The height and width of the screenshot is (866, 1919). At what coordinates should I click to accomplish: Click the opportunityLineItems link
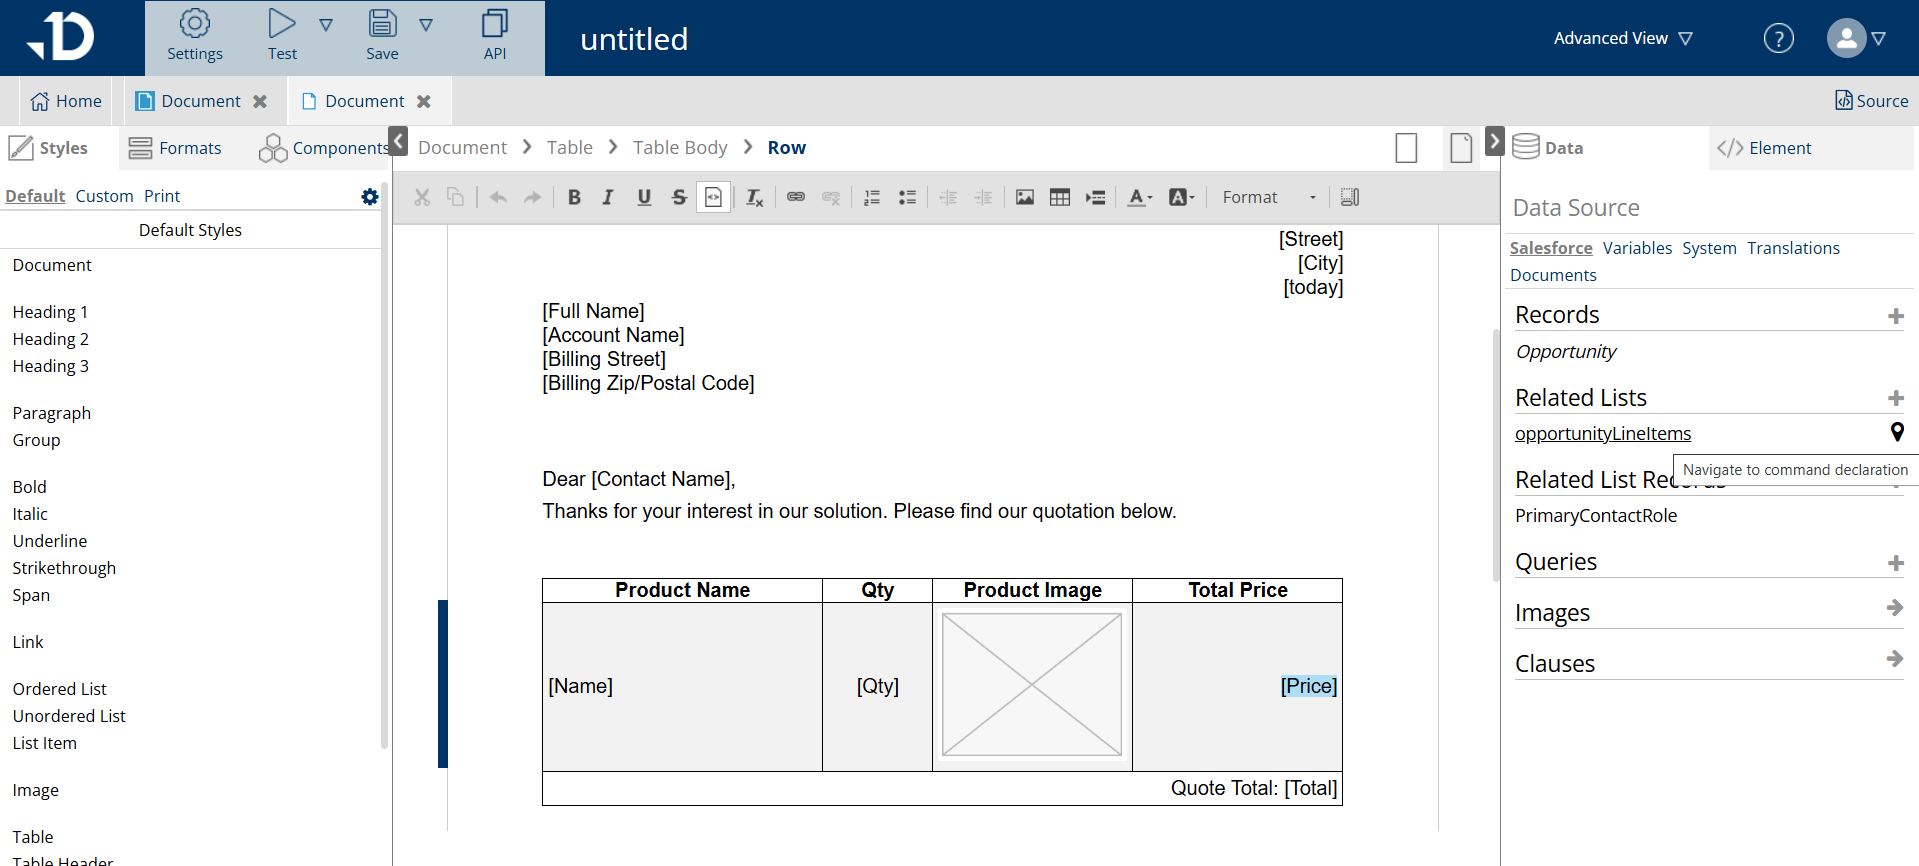click(x=1602, y=433)
